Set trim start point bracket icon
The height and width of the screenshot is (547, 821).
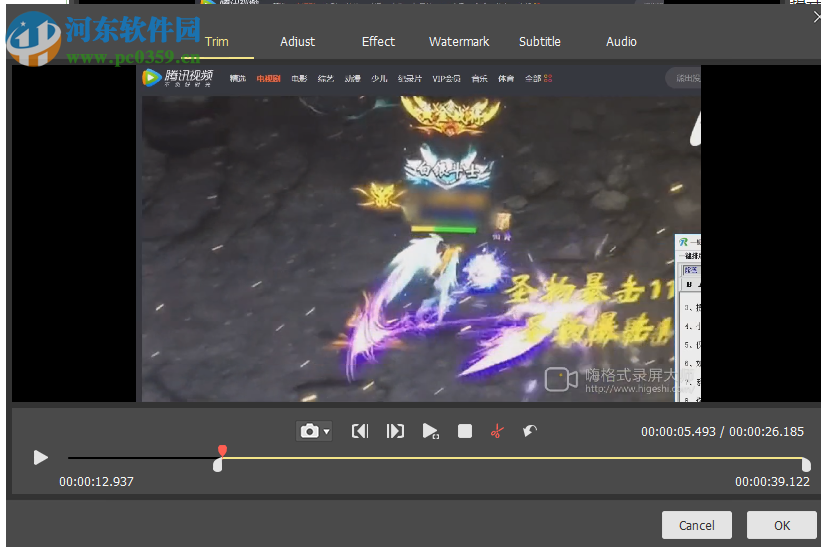click(x=360, y=431)
